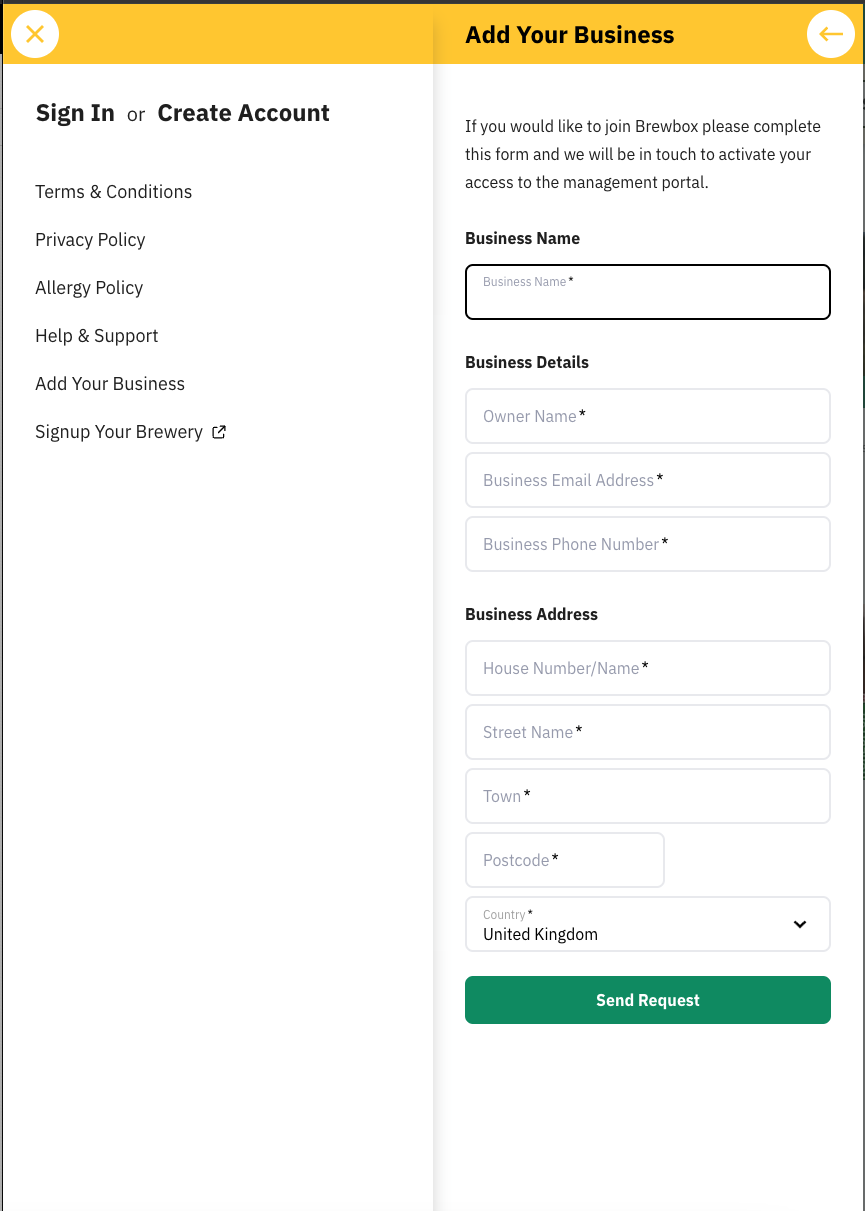Click the Owner Name field
Viewport: 865px width, 1211px height.
[647, 416]
